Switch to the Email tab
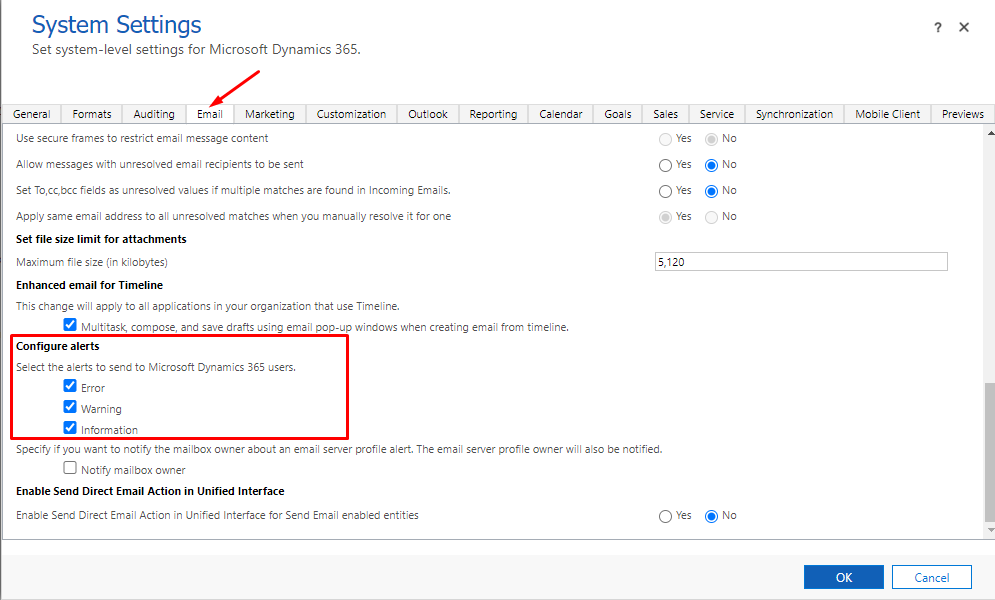Viewport: 995px width, 600px height. [209, 113]
